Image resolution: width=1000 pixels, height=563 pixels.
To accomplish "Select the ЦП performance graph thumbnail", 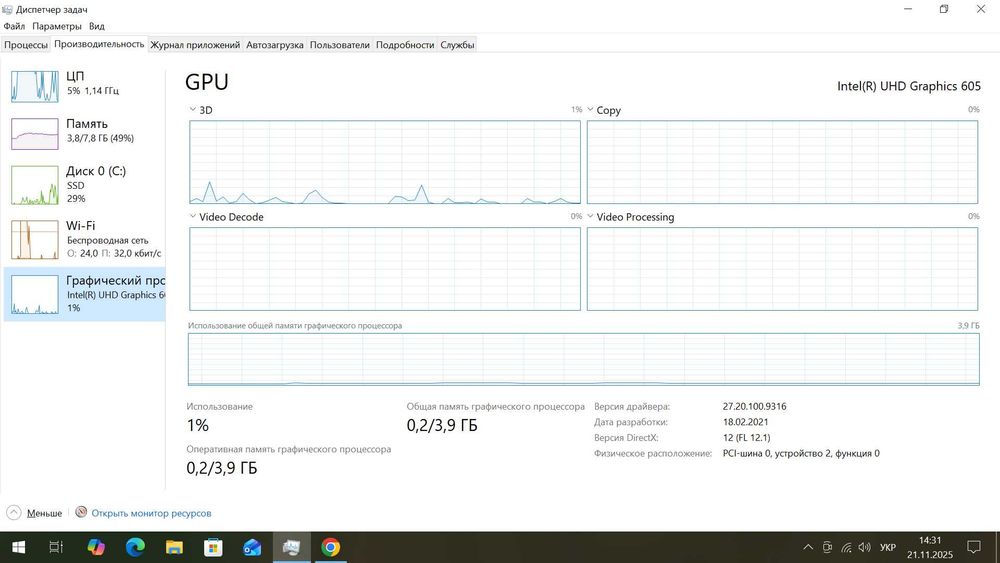I will [35, 86].
